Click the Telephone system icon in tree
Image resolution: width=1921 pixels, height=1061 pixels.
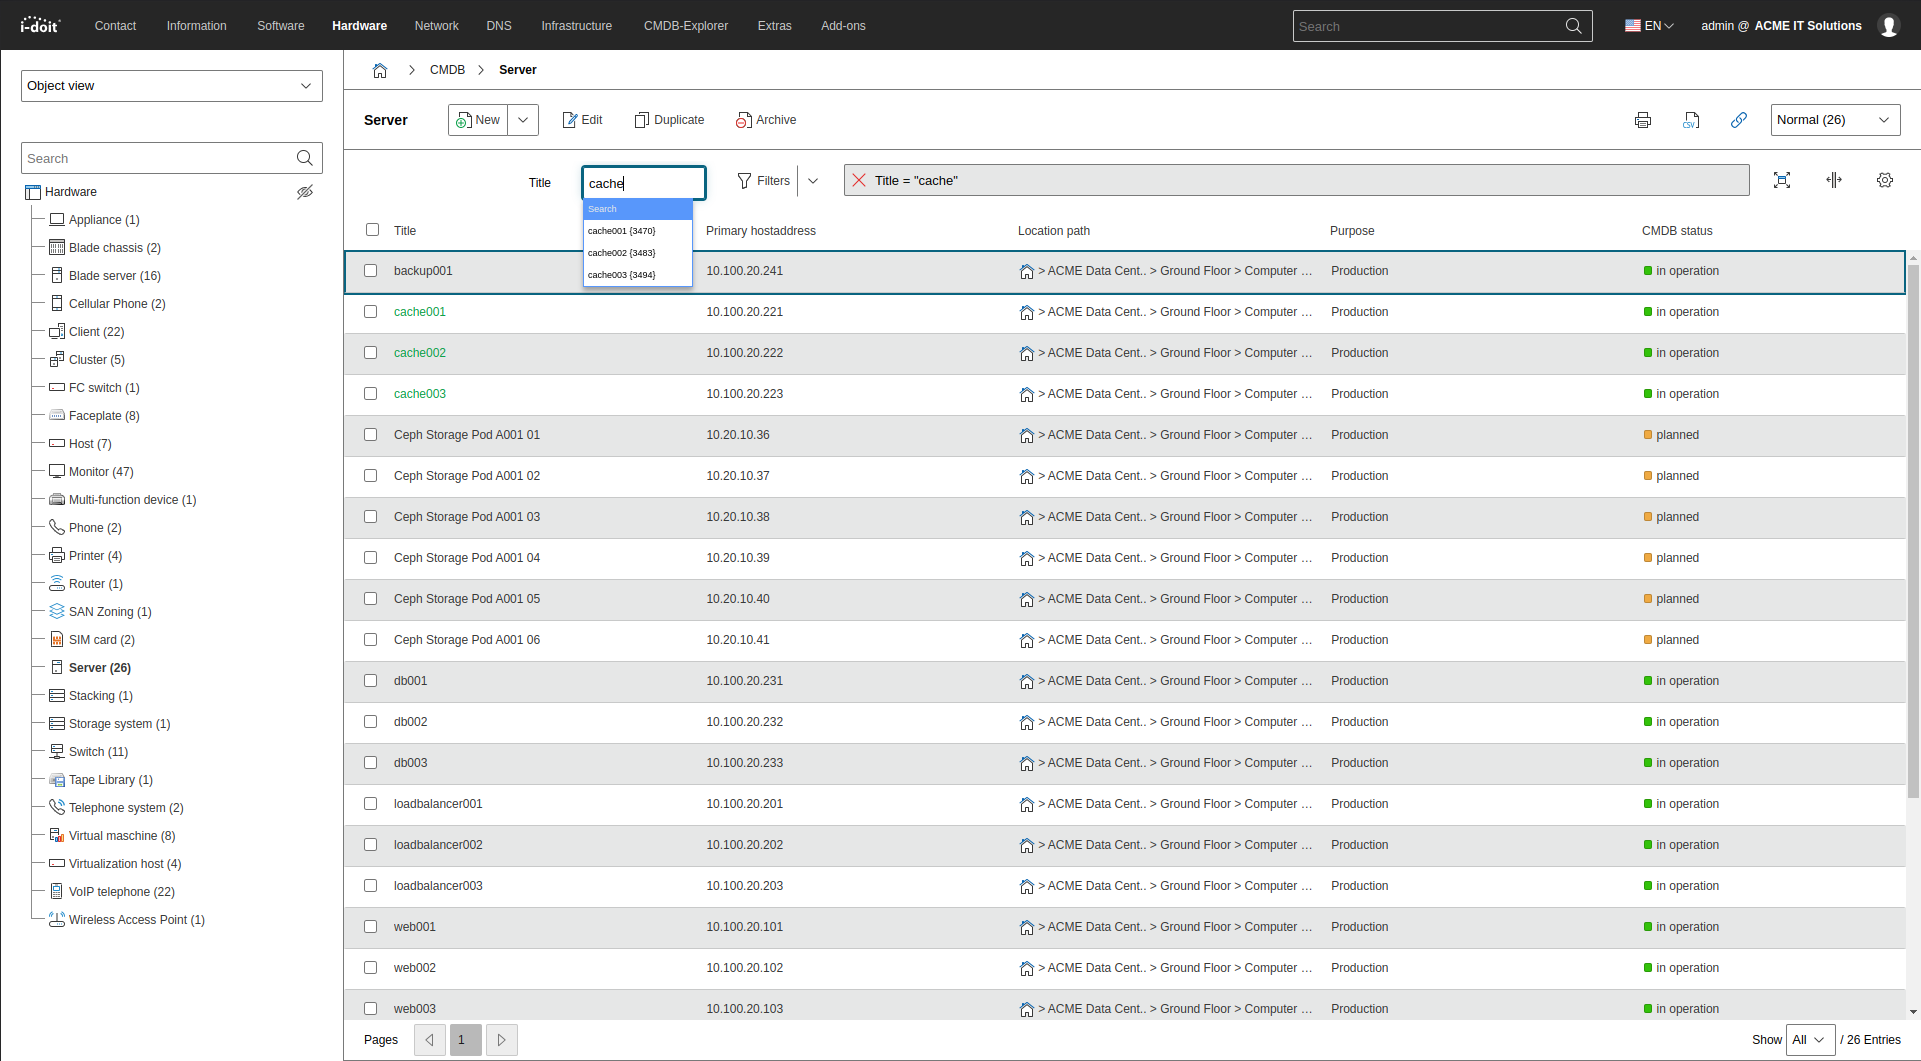coord(57,807)
